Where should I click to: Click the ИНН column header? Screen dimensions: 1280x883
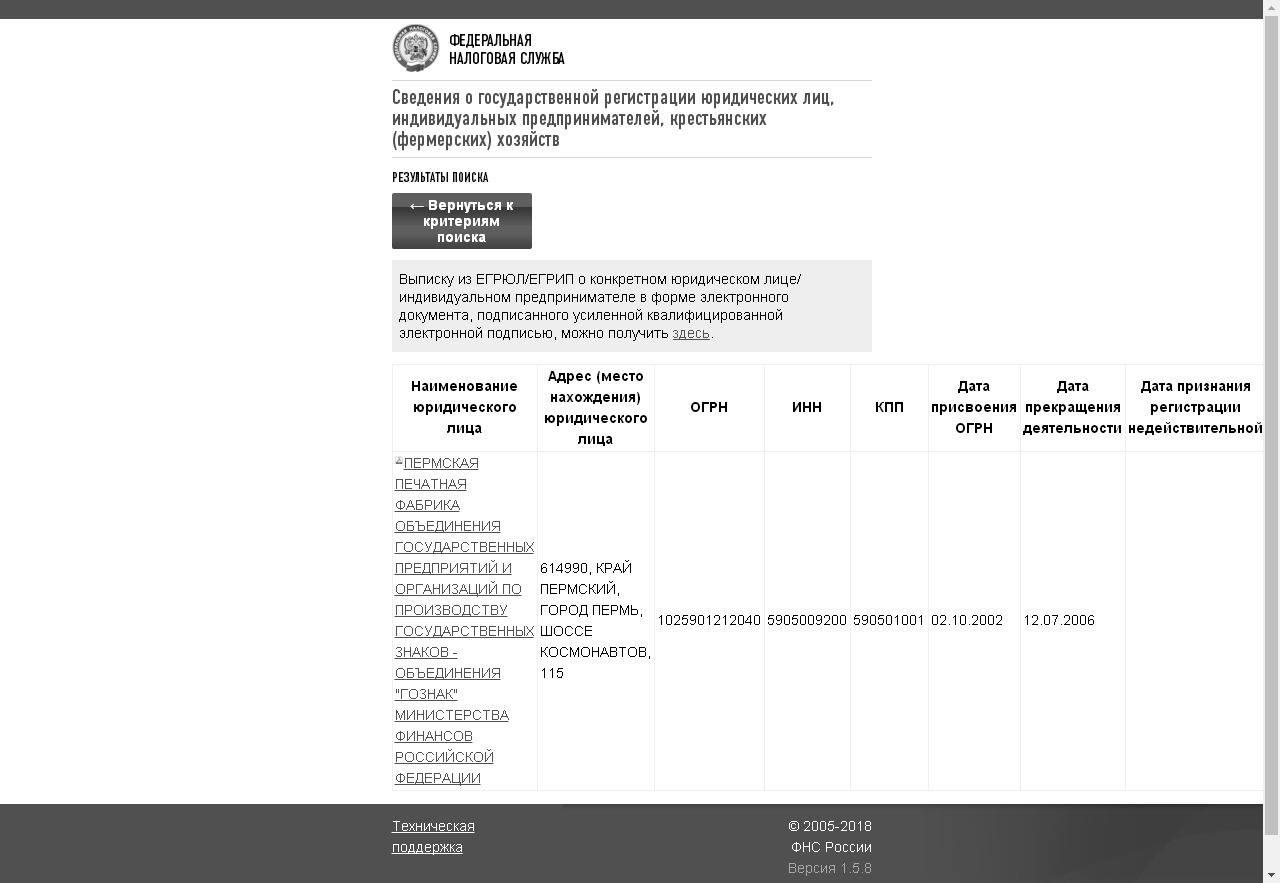pyautogui.click(x=807, y=407)
